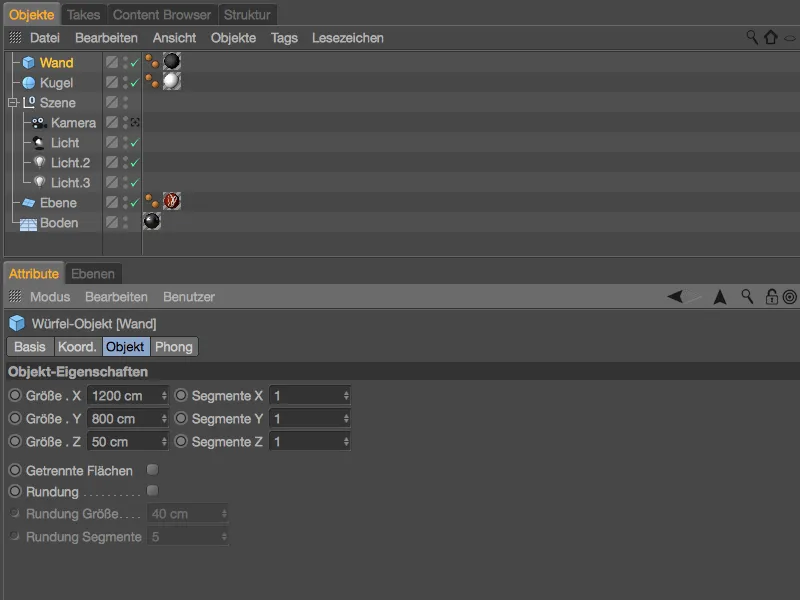
Task: Open Object Manager grip menu icon
Action: point(15,37)
